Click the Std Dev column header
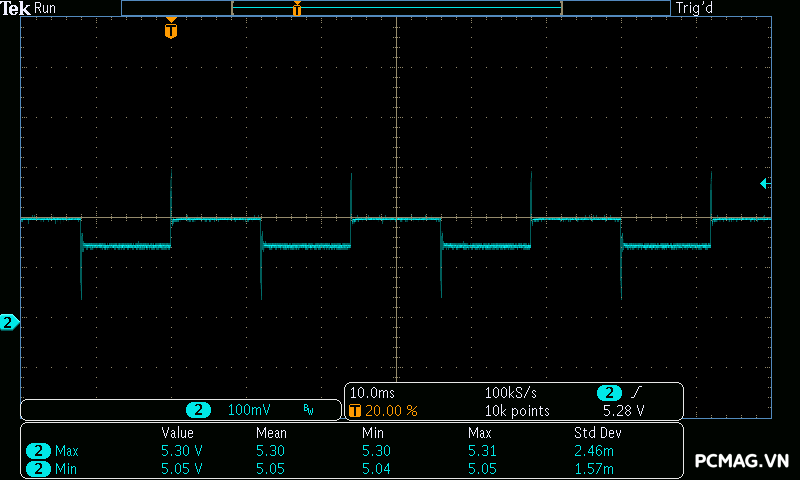Screen dimensions: 800x480 click(597, 433)
